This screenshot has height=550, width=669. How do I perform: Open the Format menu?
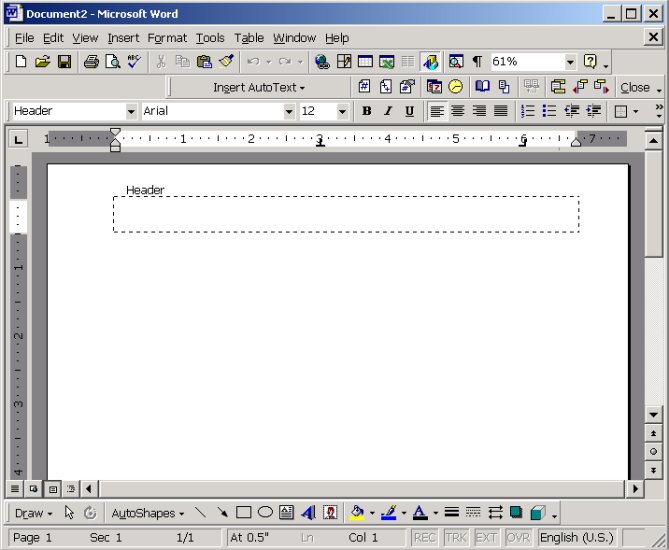click(x=167, y=38)
